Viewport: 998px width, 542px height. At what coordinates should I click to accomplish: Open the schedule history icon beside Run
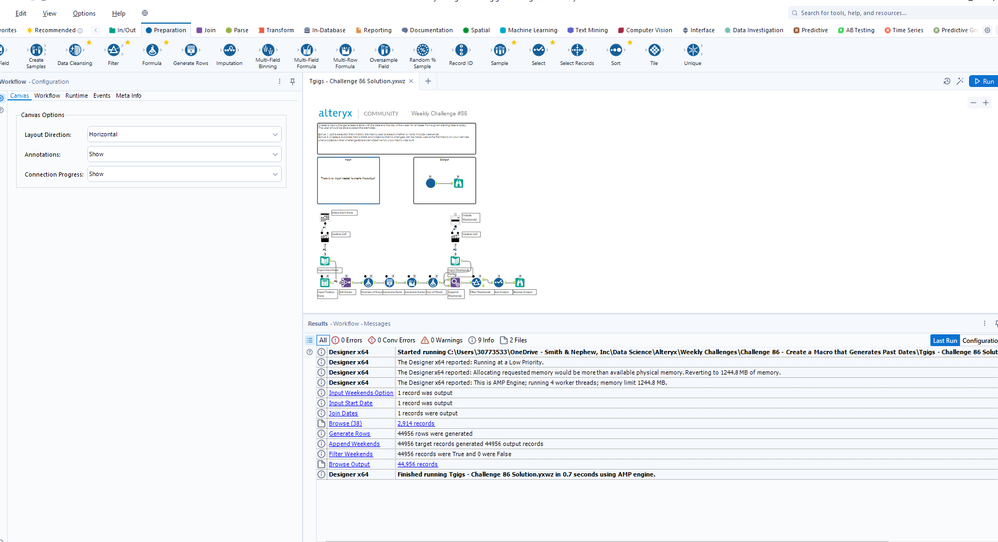point(947,81)
